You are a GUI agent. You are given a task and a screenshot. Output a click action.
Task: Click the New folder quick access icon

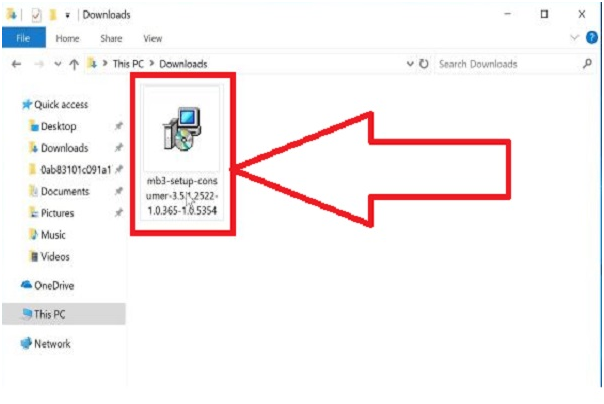(x=53, y=15)
